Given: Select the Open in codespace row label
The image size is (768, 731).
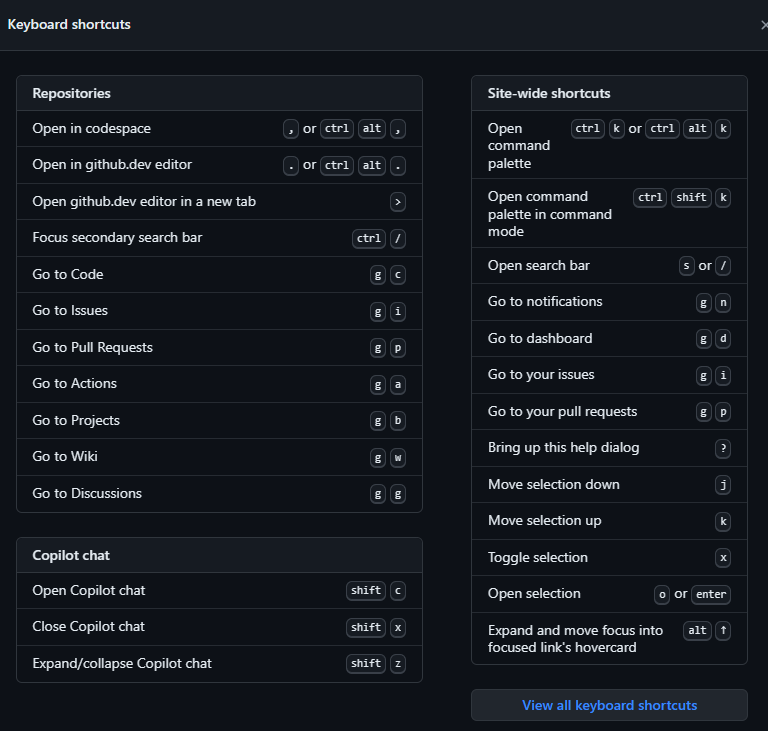Looking at the screenshot, I should pyautogui.click(x=92, y=128).
